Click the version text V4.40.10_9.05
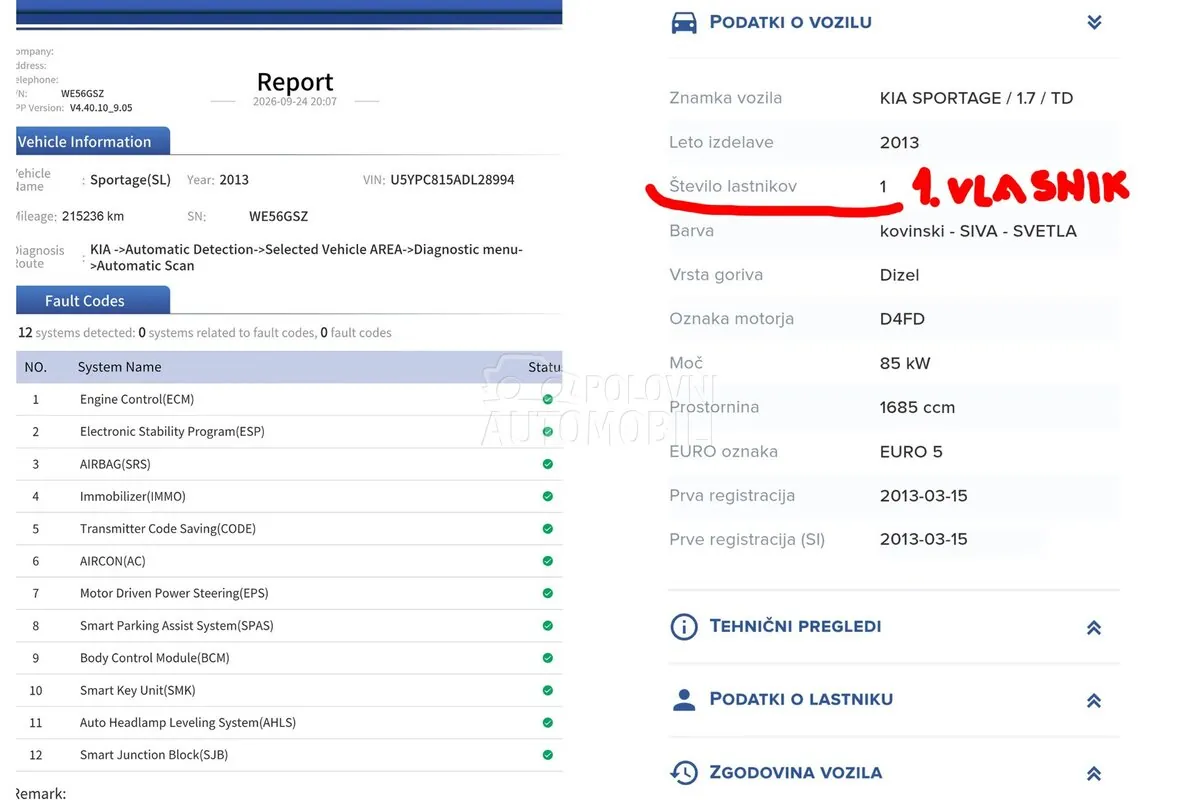This screenshot has width=1200, height=800. coord(101,108)
